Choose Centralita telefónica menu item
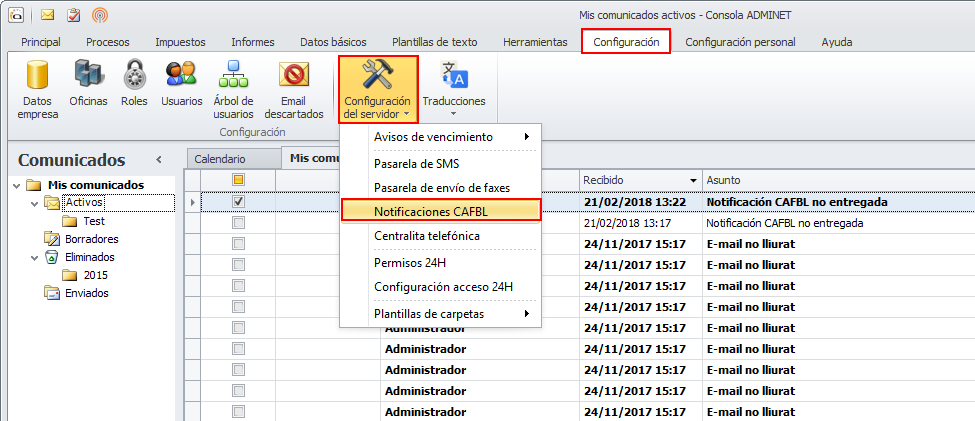Viewport: 975px width, 421px height. [440, 236]
